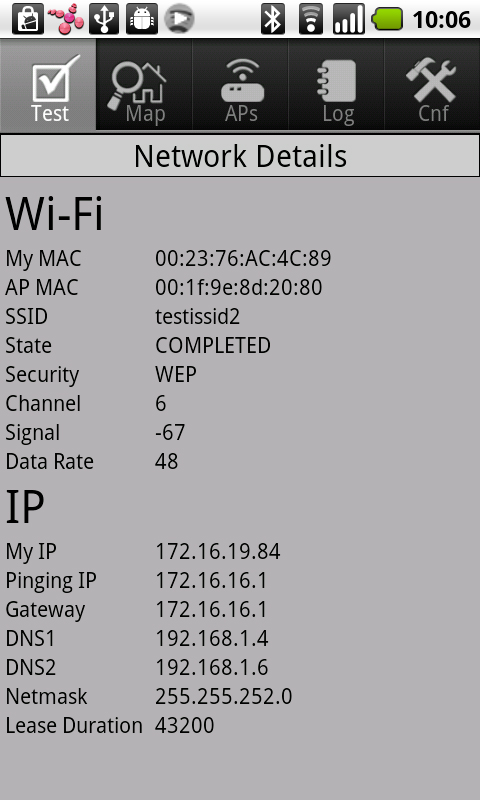Open the Cnf tools tab
This screenshot has width=480, height=800.
(432, 85)
